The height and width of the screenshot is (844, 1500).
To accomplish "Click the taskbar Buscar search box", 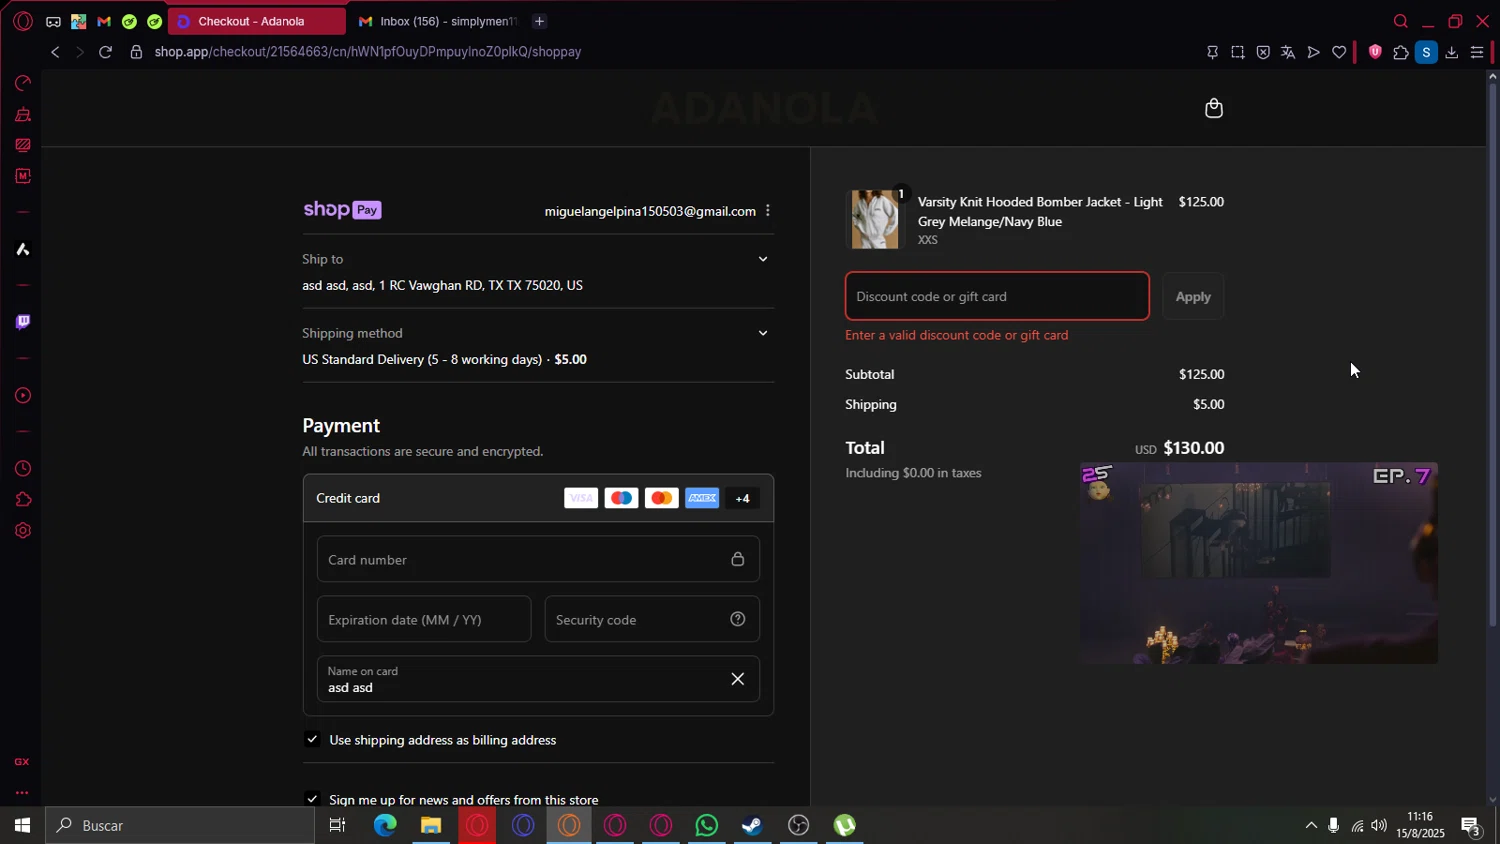I will 180,825.
